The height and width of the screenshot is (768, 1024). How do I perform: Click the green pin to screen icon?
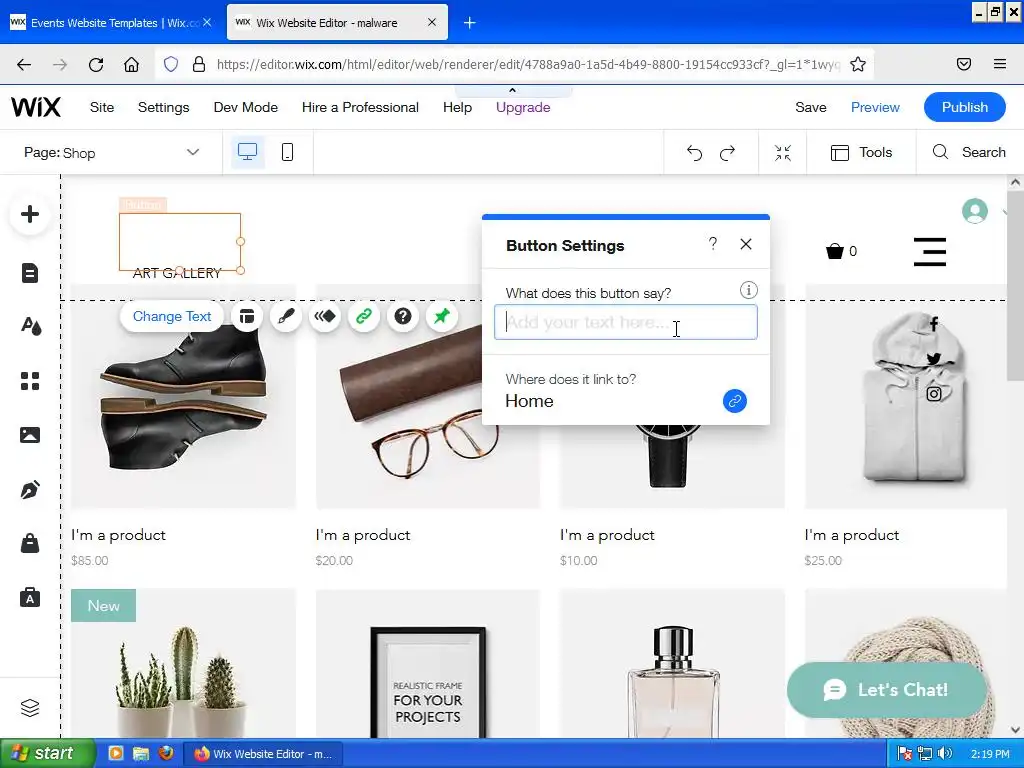442,317
